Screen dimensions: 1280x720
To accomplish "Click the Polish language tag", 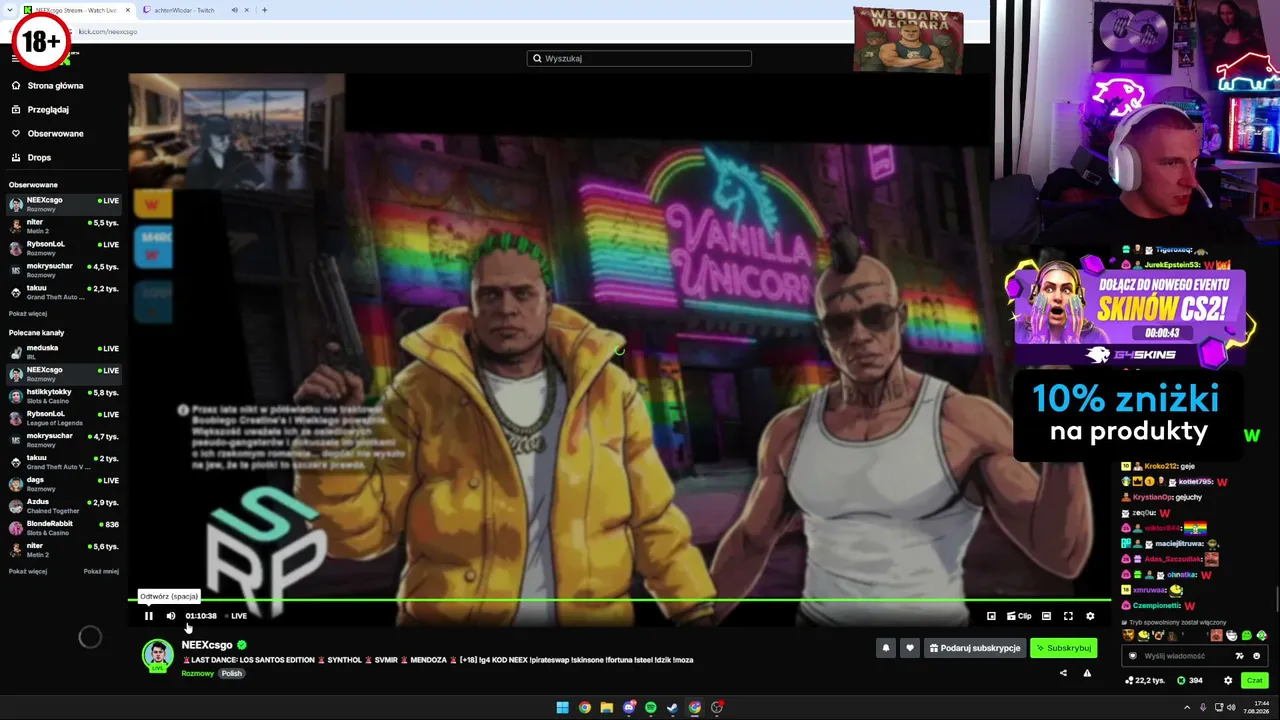I will pyautogui.click(x=232, y=674).
